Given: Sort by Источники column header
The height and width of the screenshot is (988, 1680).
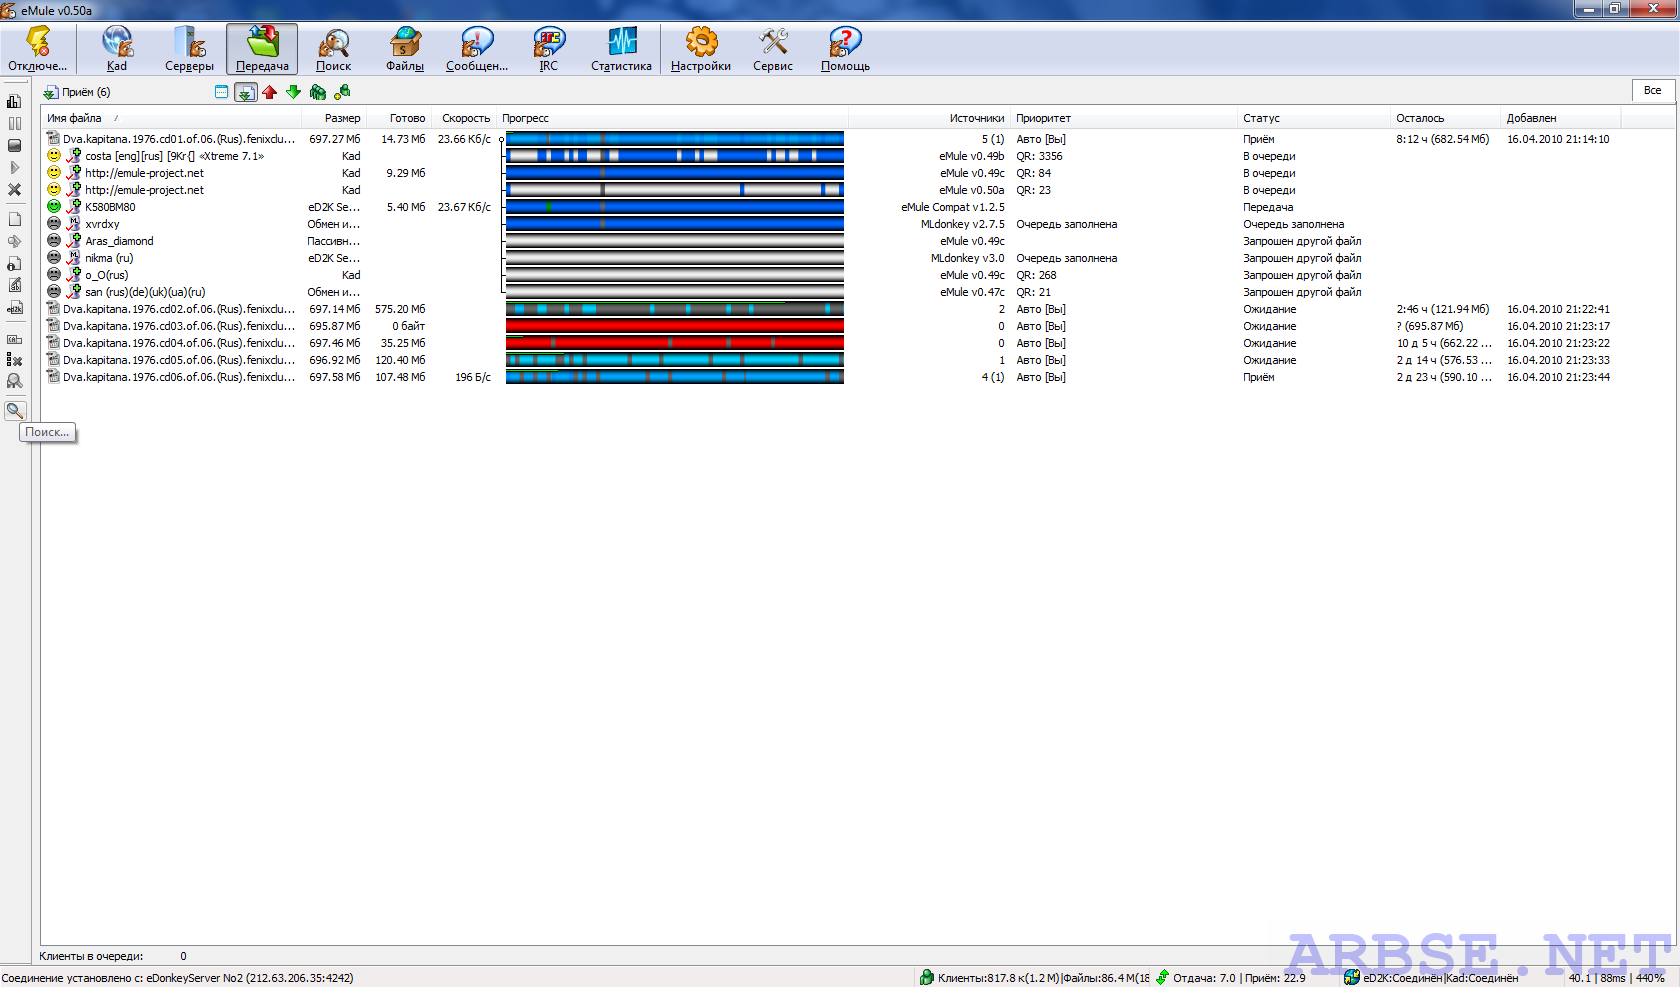Looking at the screenshot, I should (x=929, y=118).
